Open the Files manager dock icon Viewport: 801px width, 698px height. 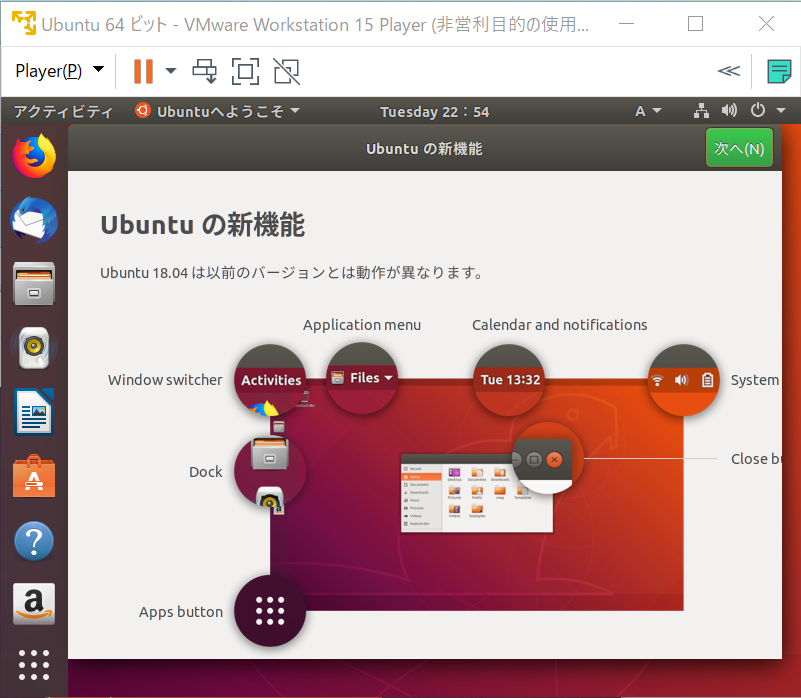point(34,284)
